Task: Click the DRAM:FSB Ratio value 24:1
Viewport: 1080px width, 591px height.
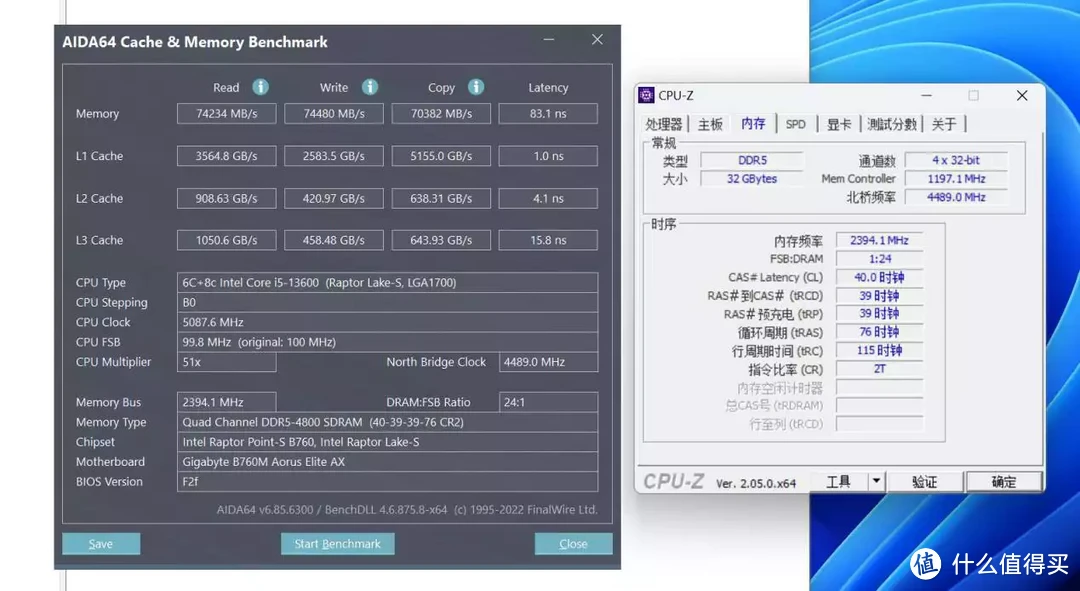Action: (x=548, y=402)
